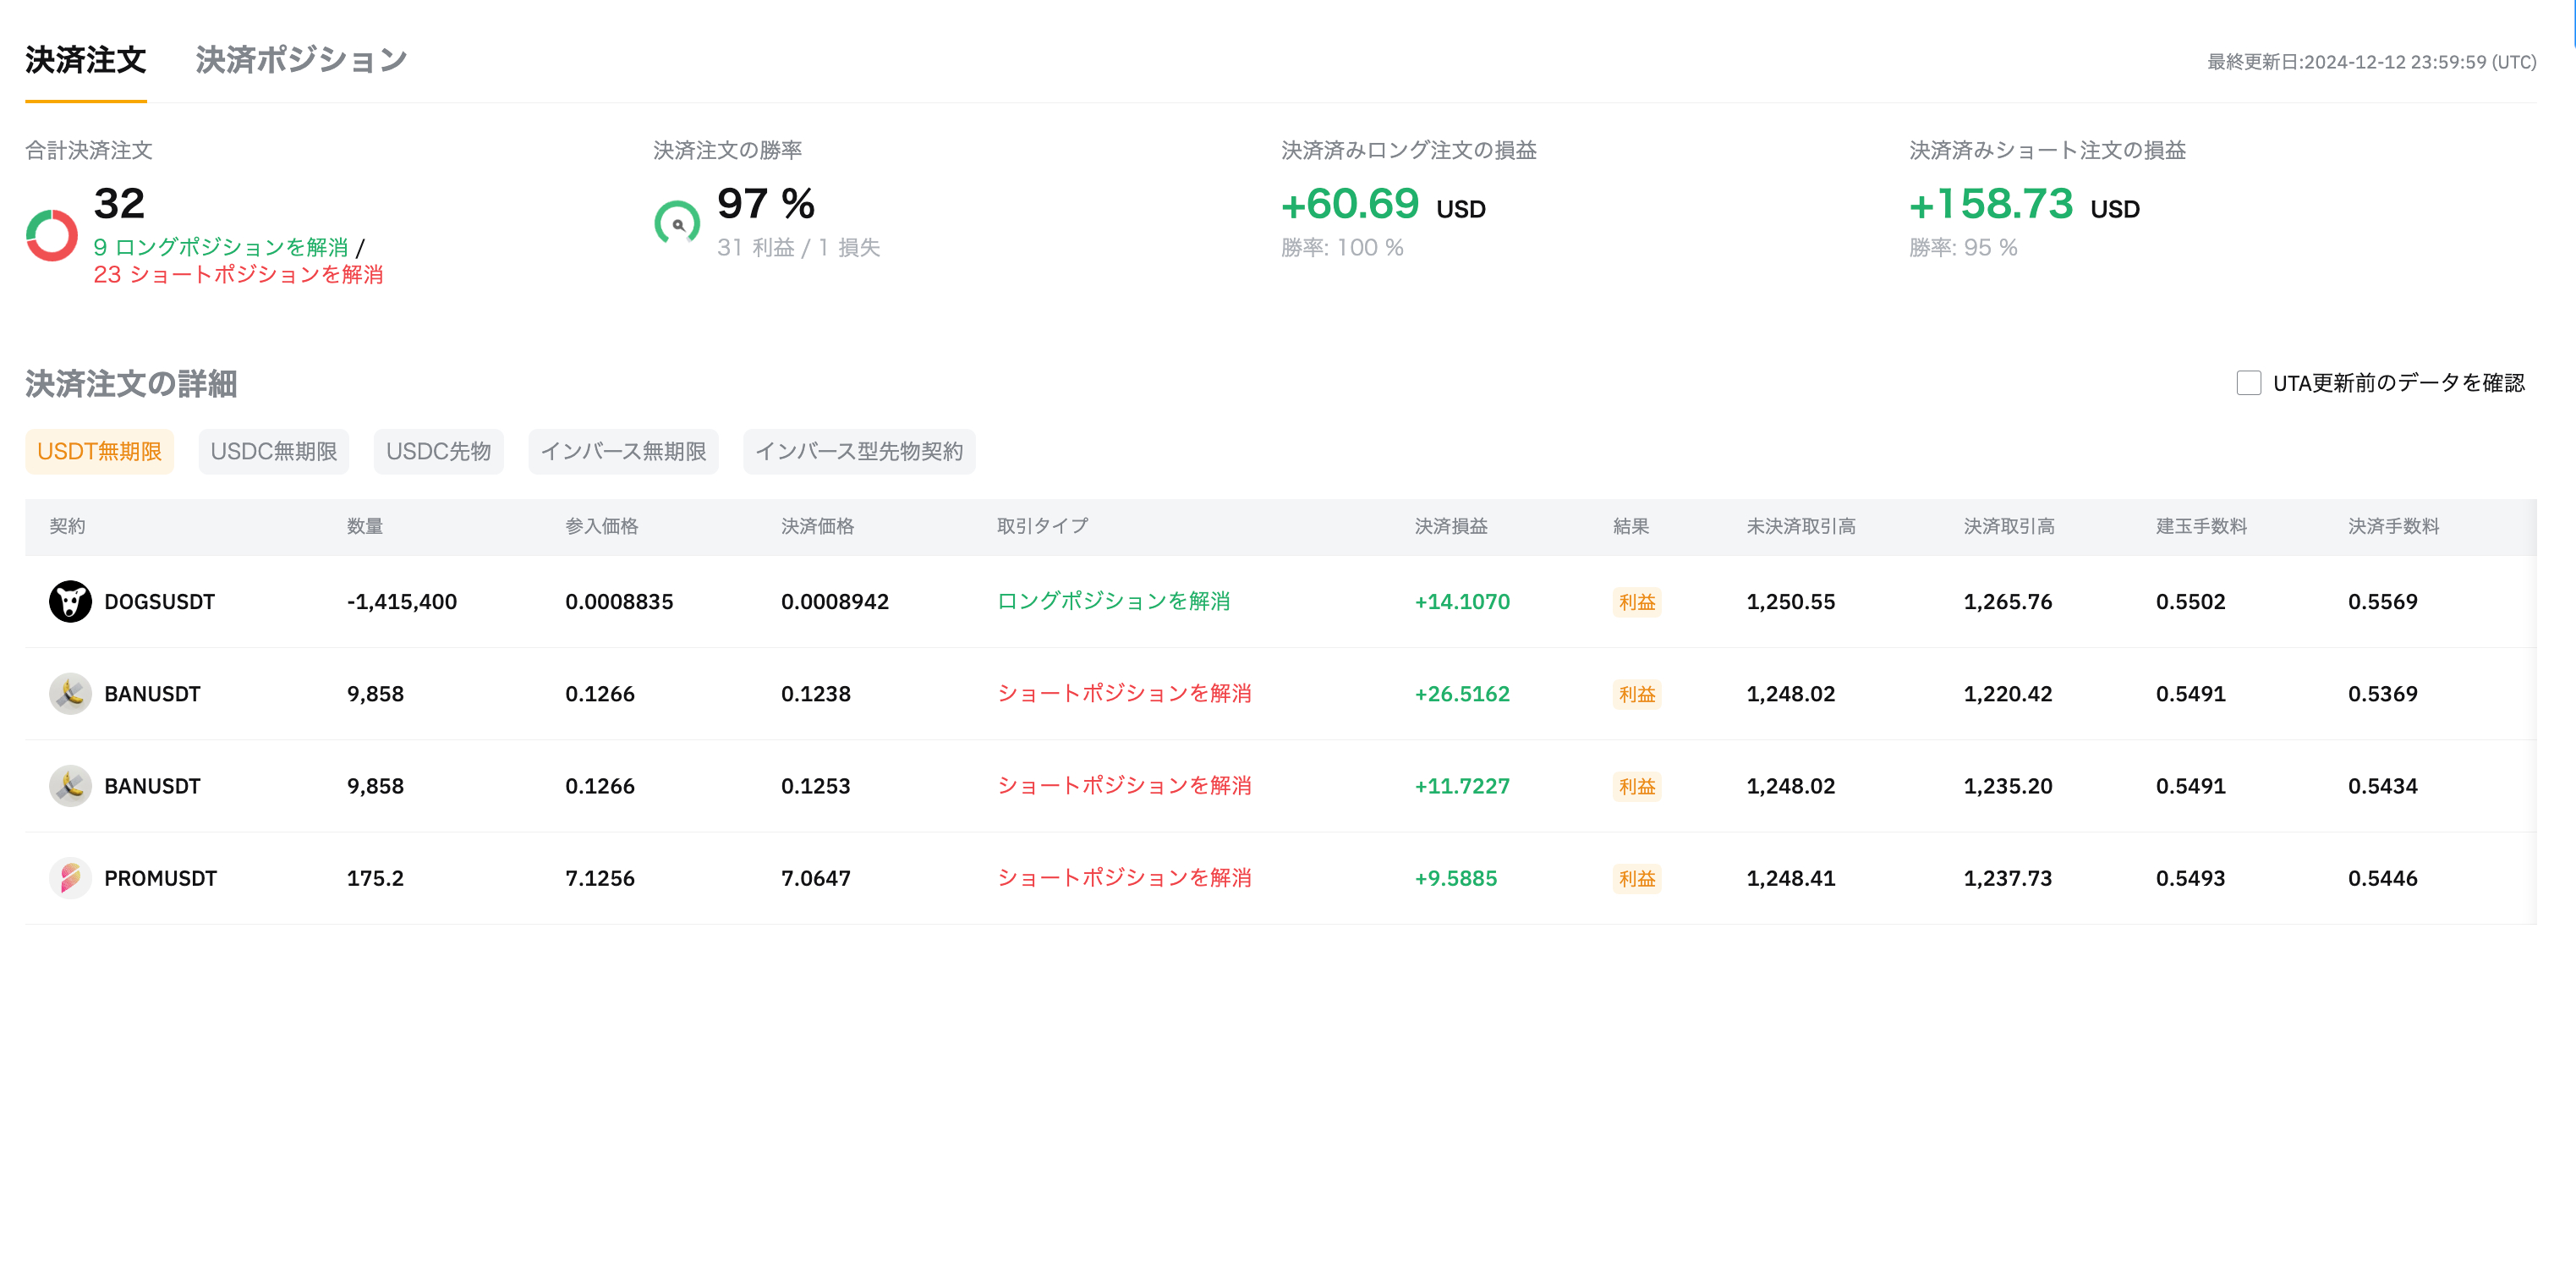Switch to the 決済ポジション tab
Screen dimensions: 2576x1269
click(x=300, y=60)
